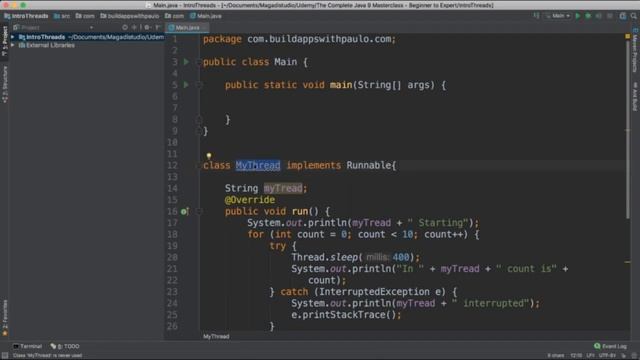
Task: Open the Event Log
Action: tap(610, 346)
